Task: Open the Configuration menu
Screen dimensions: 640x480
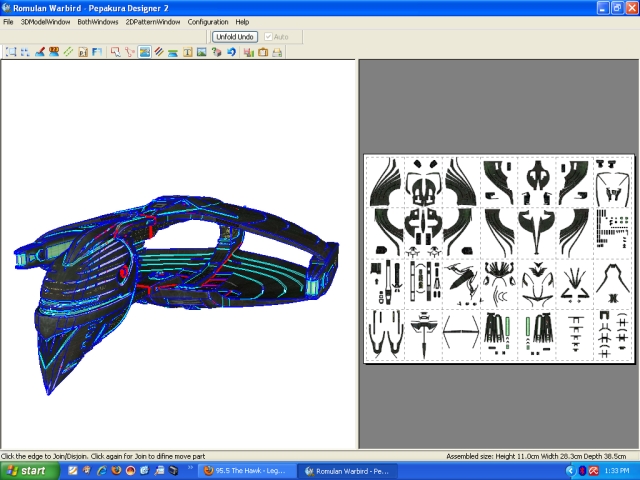Action: [x=208, y=22]
